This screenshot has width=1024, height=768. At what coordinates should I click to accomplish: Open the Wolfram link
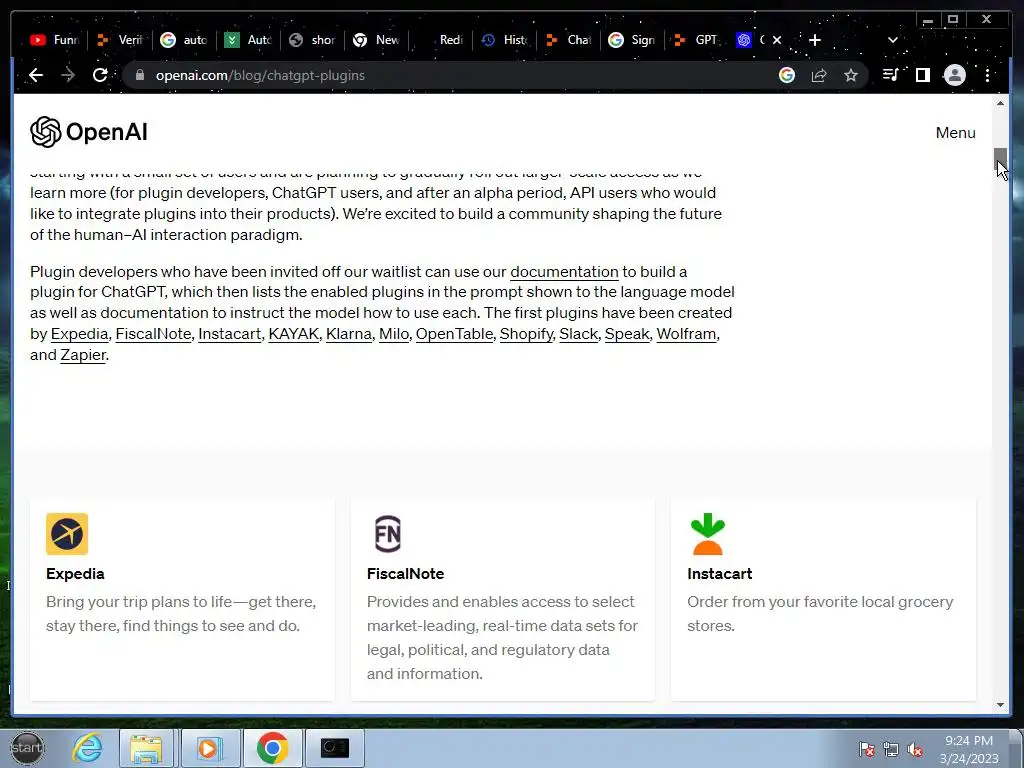[686, 334]
